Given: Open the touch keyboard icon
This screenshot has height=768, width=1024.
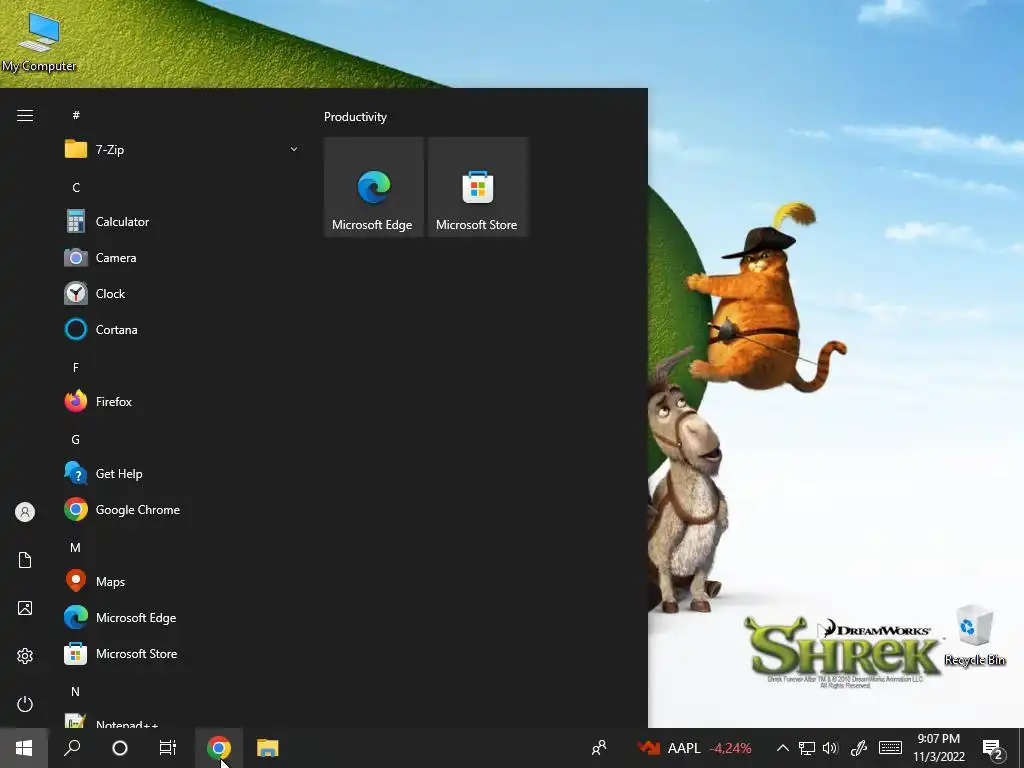Looking at the screenshot, I should pos(890,748).
